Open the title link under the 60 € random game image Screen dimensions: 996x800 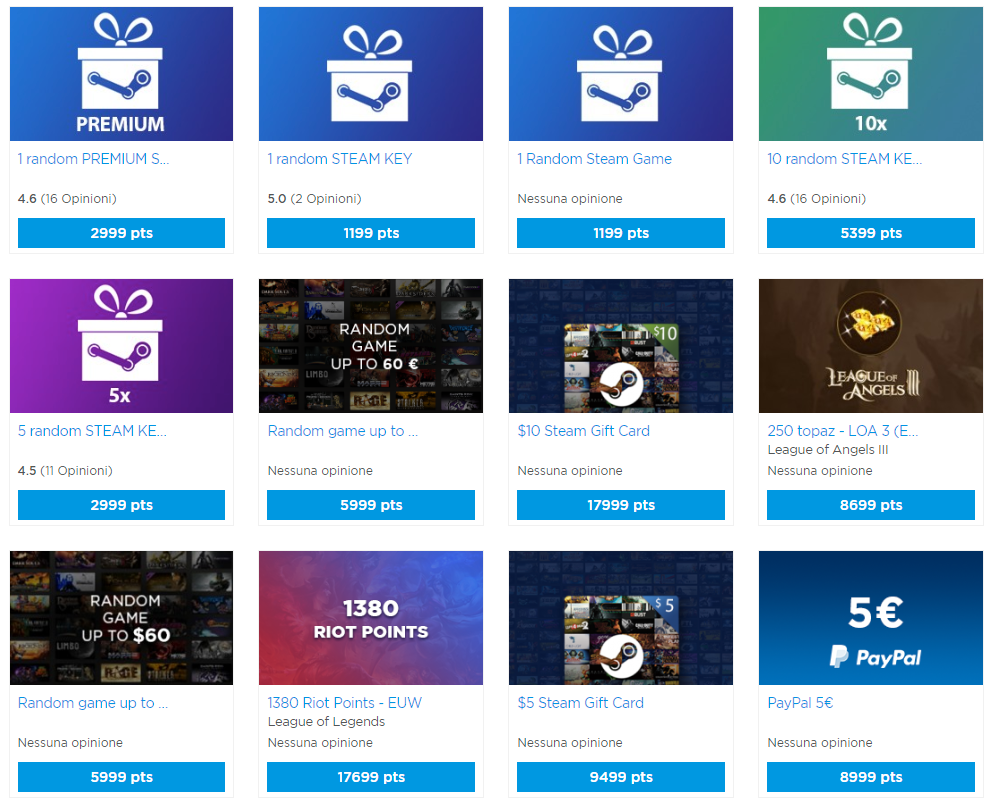tap(342, 431)
